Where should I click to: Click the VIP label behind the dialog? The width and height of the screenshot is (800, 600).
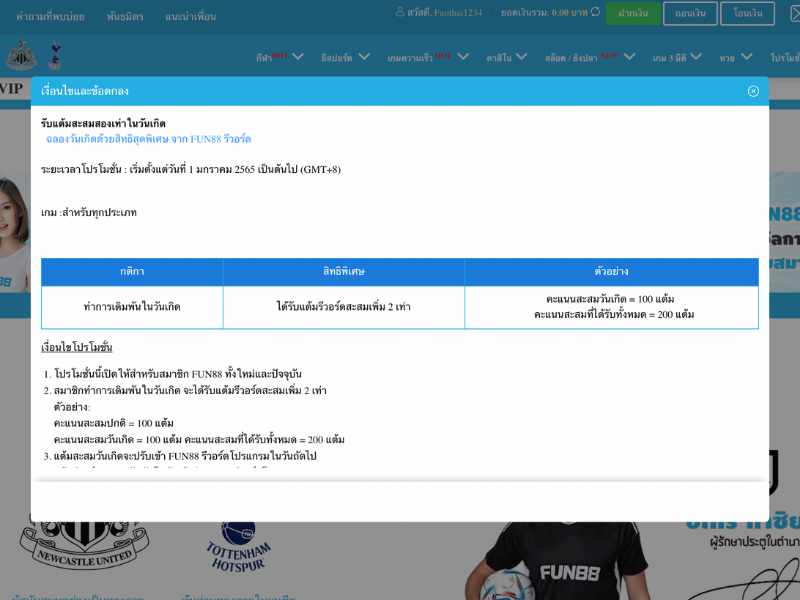(11, 89)
